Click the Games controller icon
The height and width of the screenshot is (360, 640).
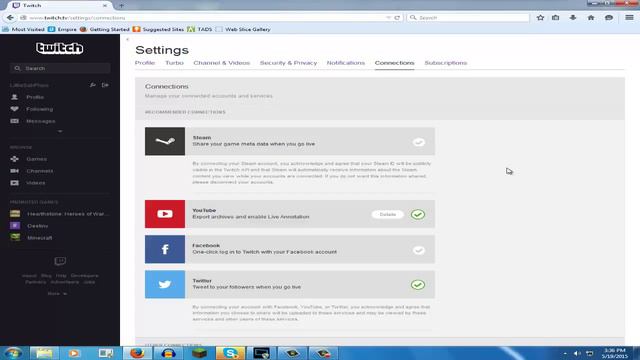[x=15, y=159]
